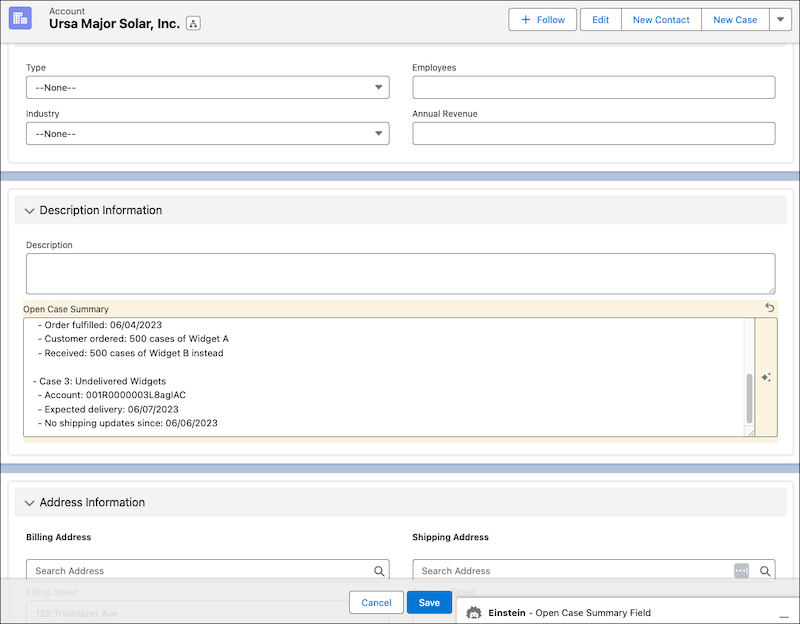Click the Billing Address Search Address field
The width and height of the screenshot is (800, 624).
click(x=208, y=570)
